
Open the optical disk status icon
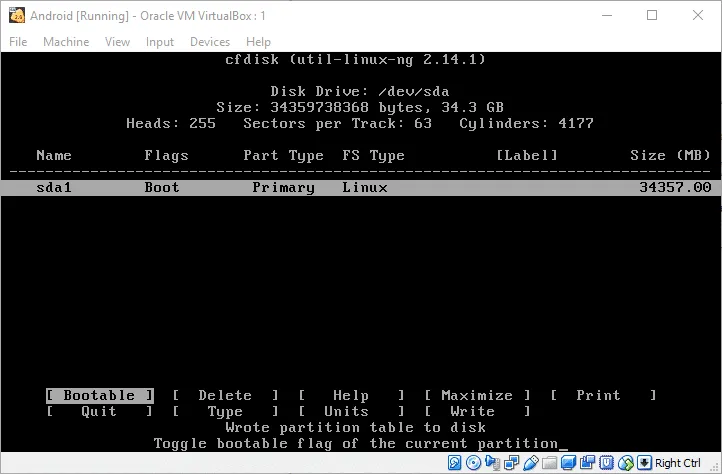pos(473,462)
